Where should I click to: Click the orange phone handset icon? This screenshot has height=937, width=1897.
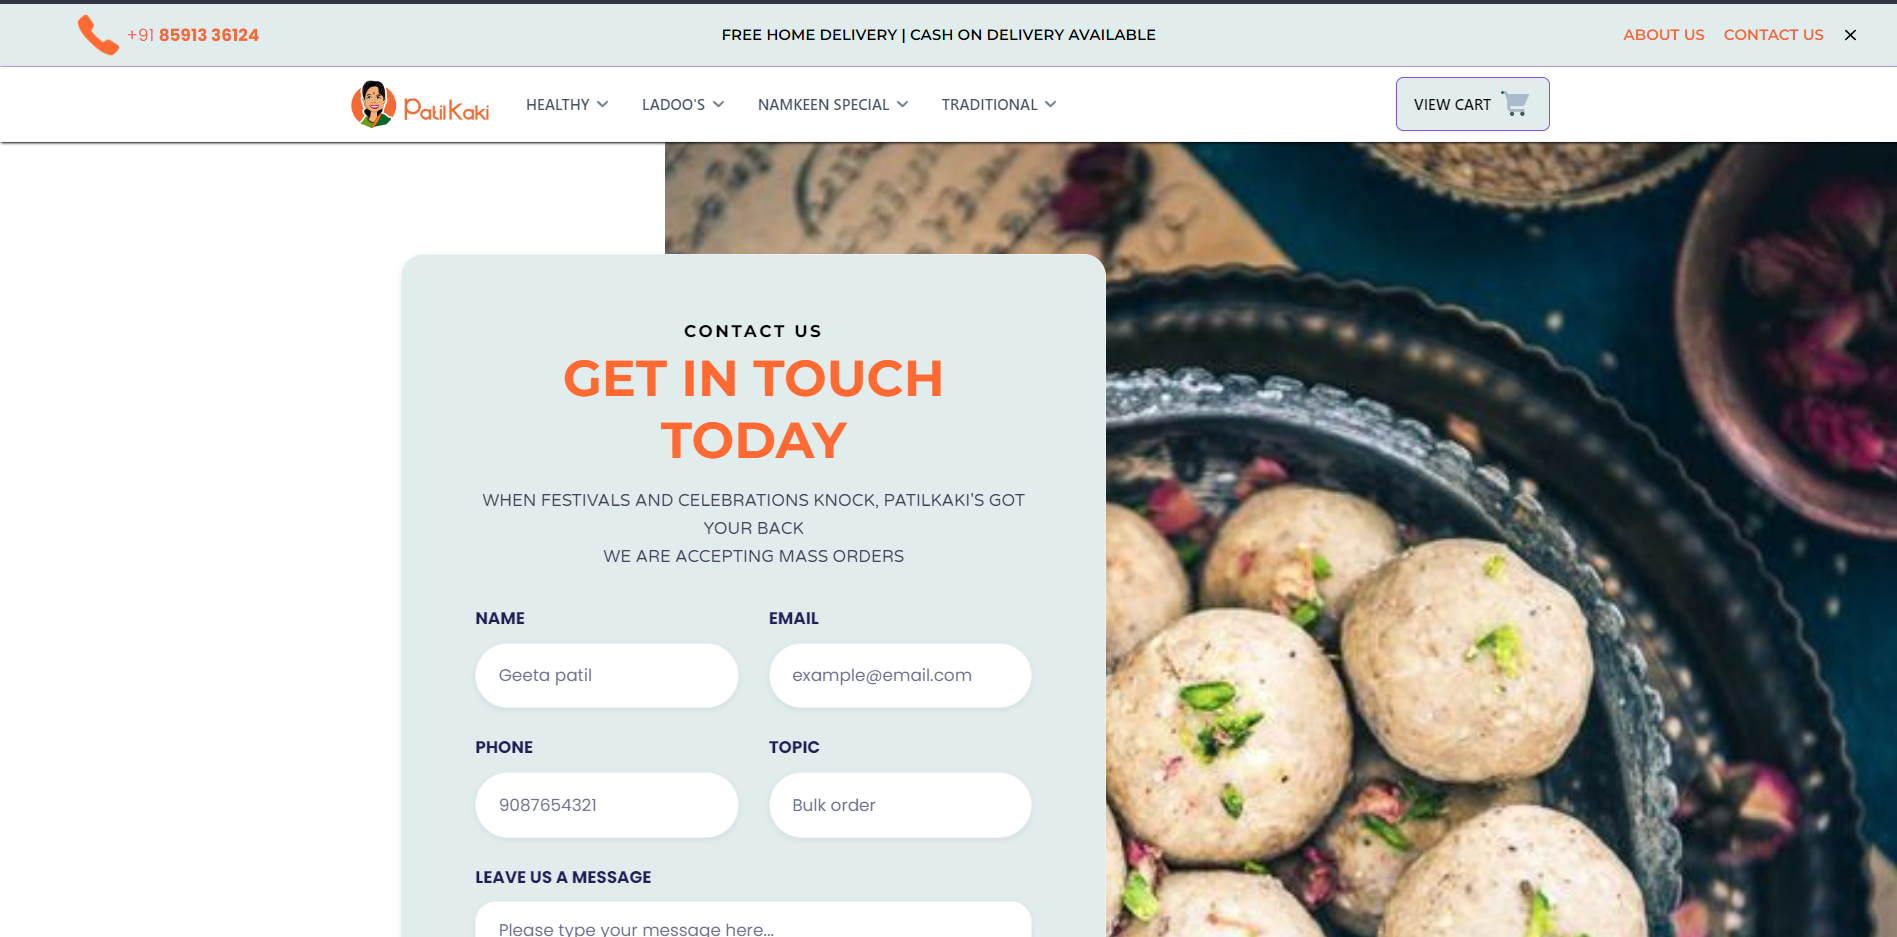98,35
